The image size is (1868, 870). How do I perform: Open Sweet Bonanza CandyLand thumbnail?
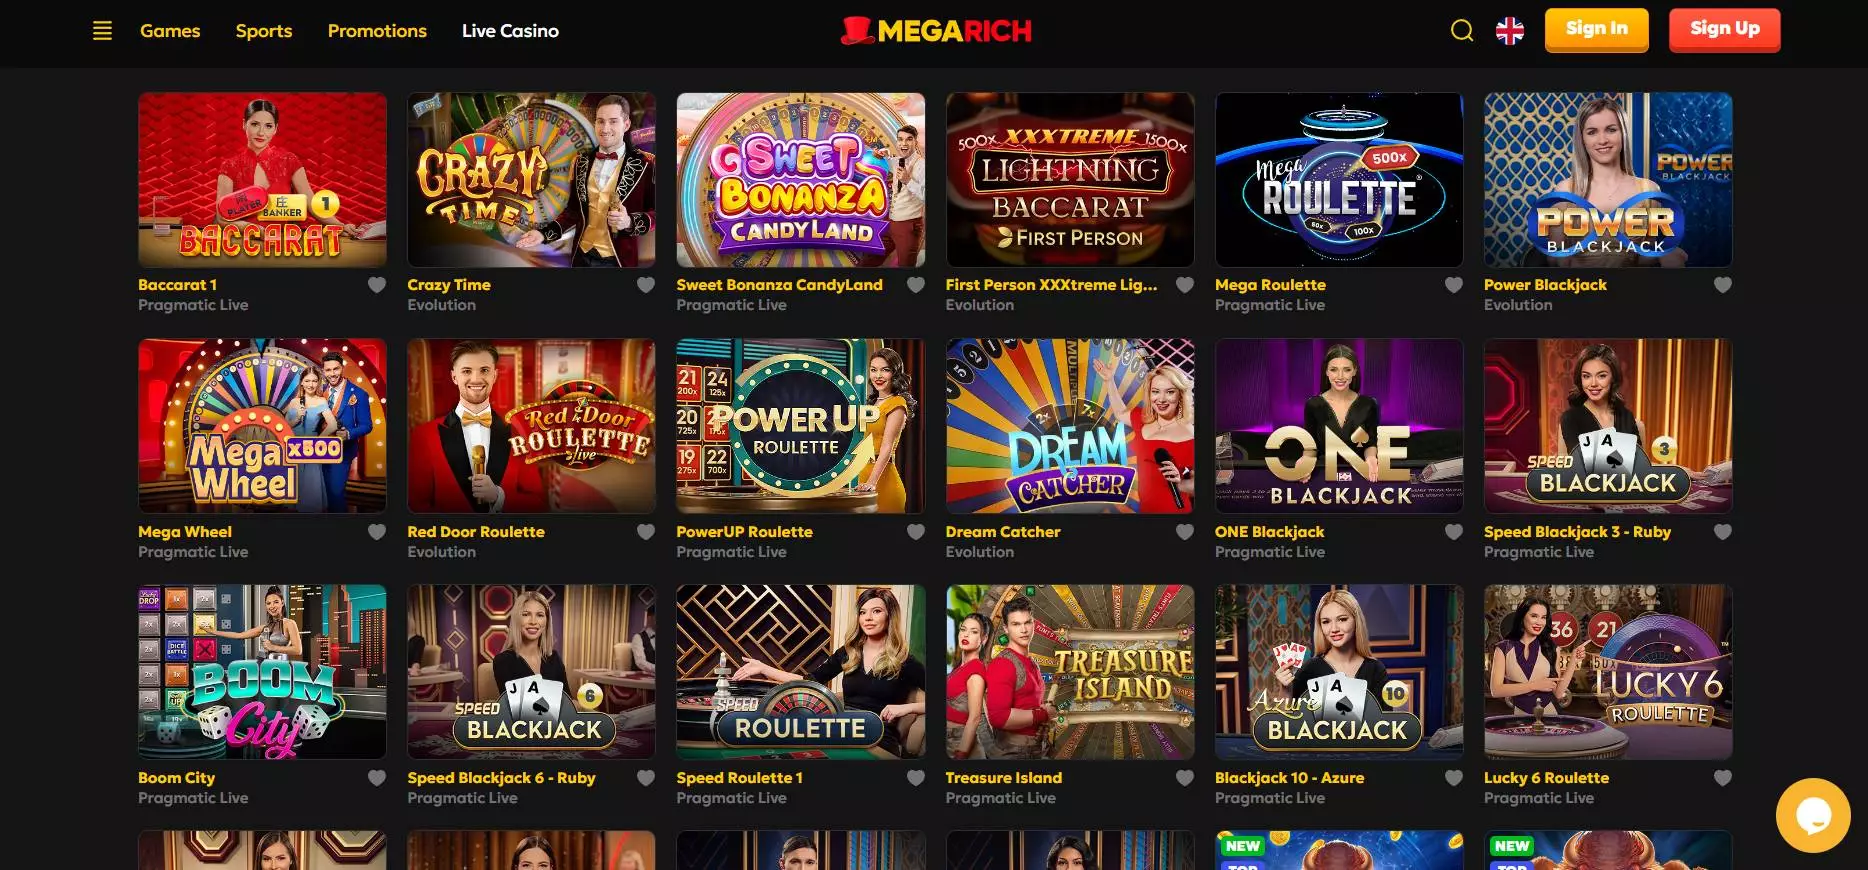[x=801, y=180]
